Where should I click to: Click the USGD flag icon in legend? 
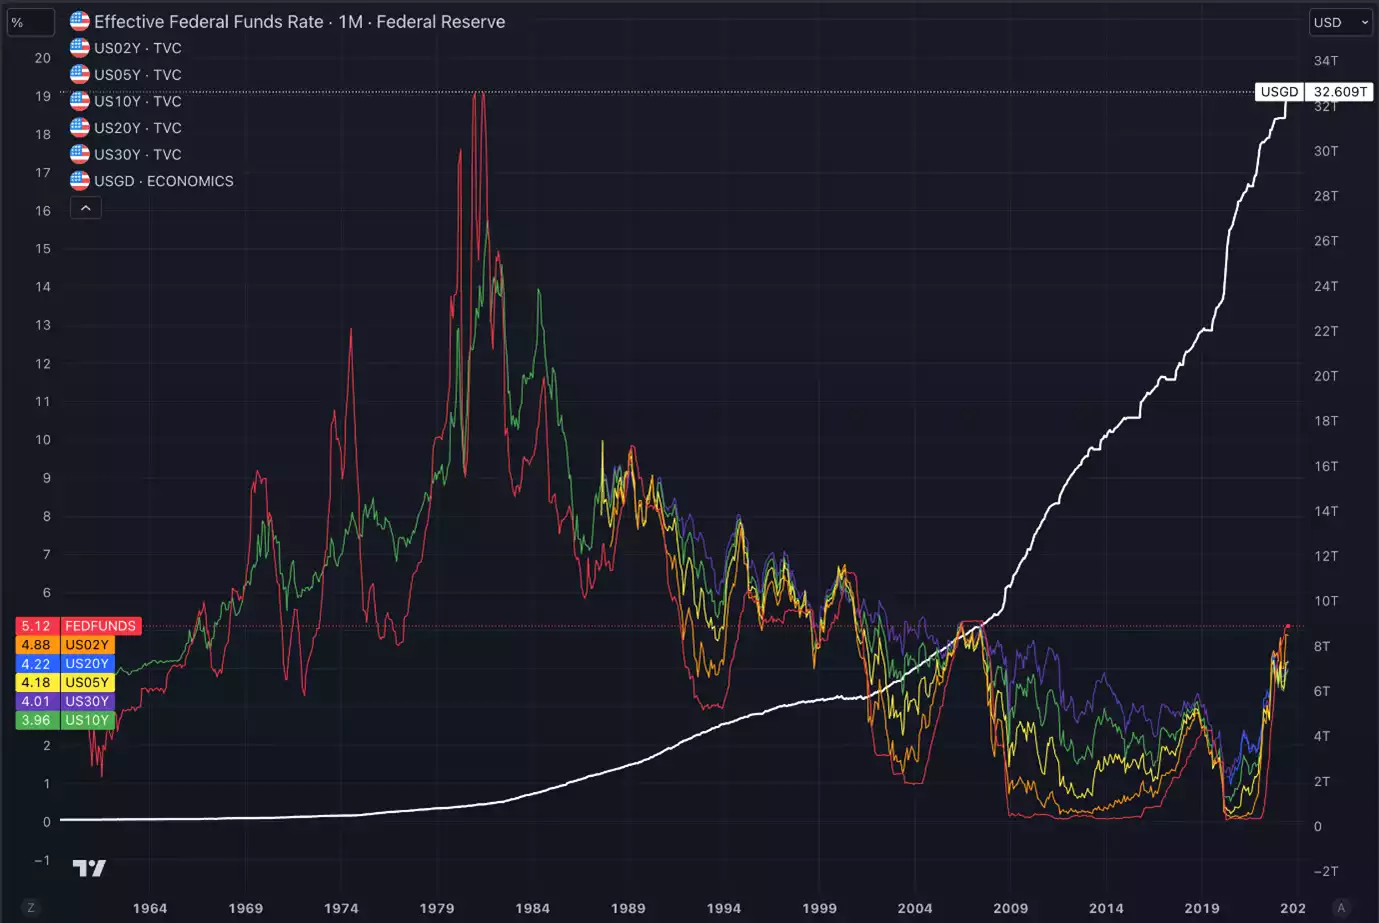[x=80, y=181]
